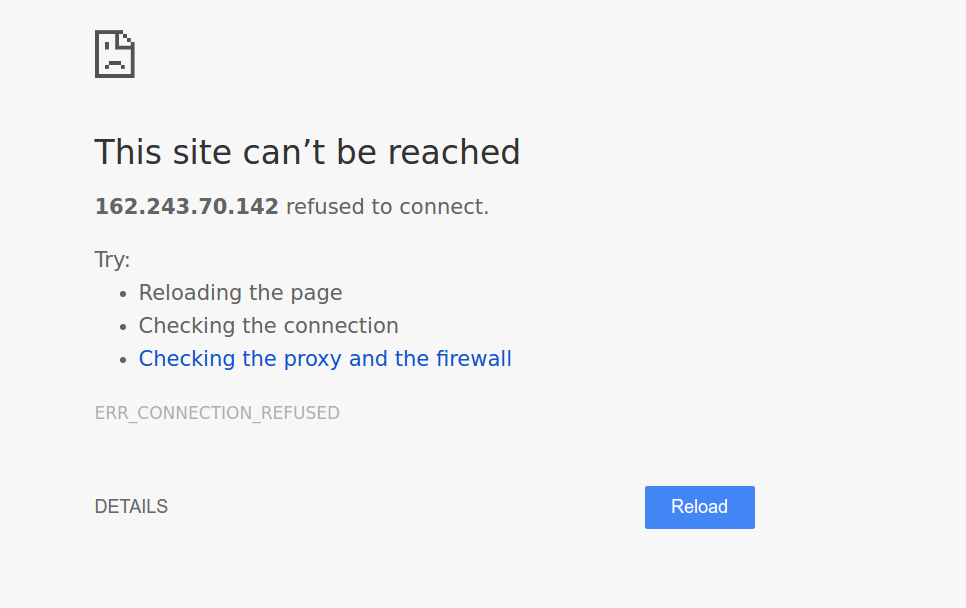Click the word reached in heading

454,152
